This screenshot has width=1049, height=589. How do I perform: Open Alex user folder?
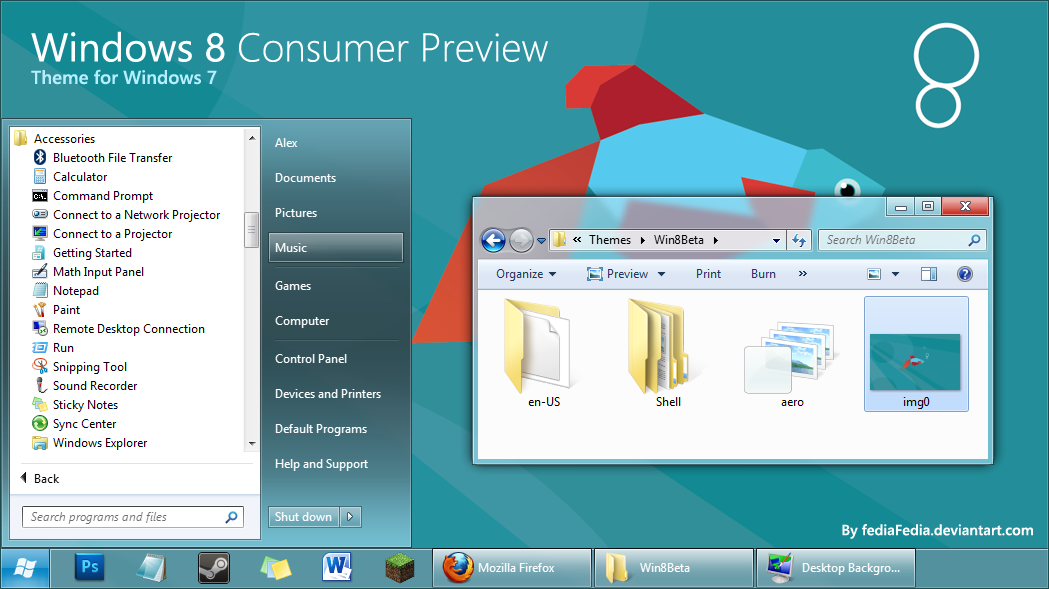click(x=286, y=143)
